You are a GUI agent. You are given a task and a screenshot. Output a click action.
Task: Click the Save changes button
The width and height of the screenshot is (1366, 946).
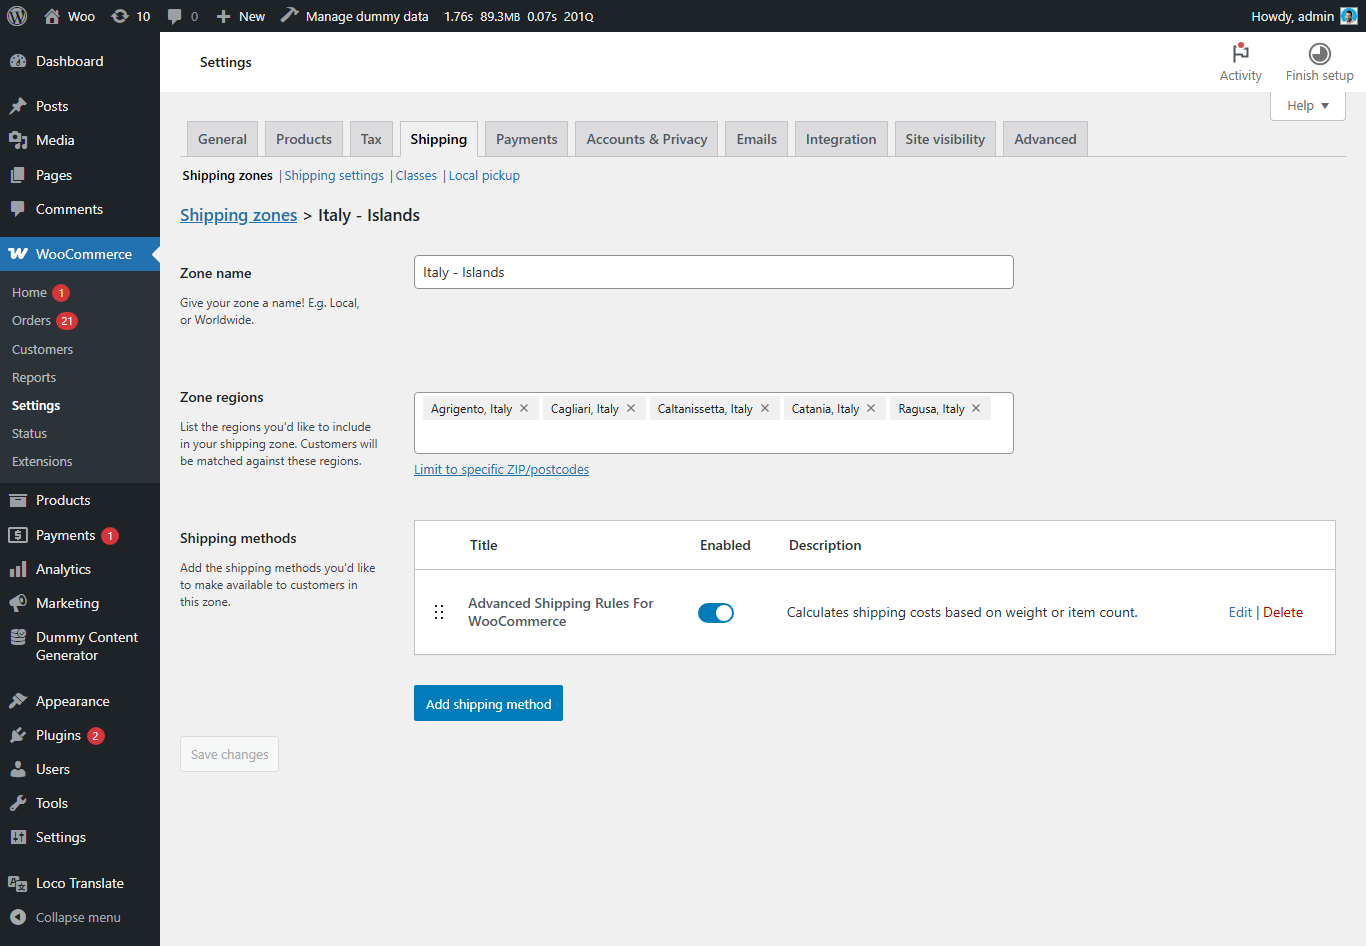229,754
